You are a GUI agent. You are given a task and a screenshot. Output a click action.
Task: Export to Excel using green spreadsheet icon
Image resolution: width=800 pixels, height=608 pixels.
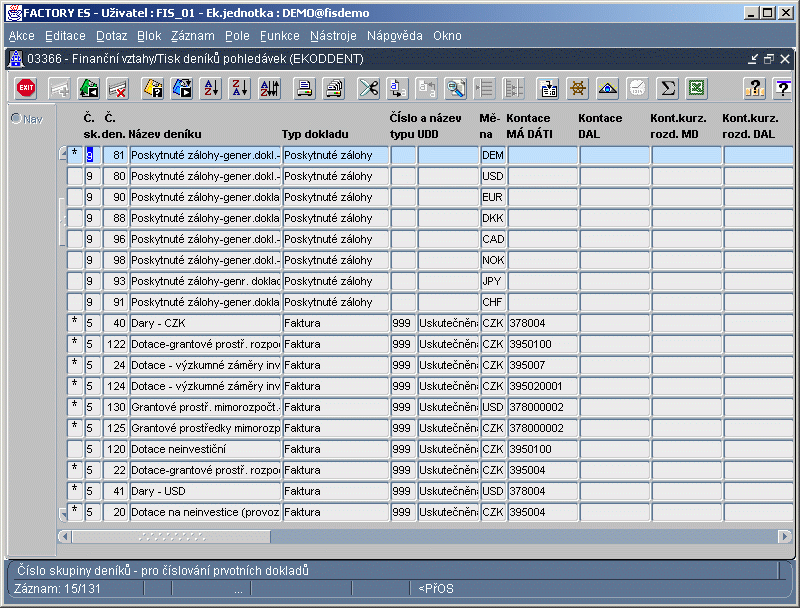697,88
